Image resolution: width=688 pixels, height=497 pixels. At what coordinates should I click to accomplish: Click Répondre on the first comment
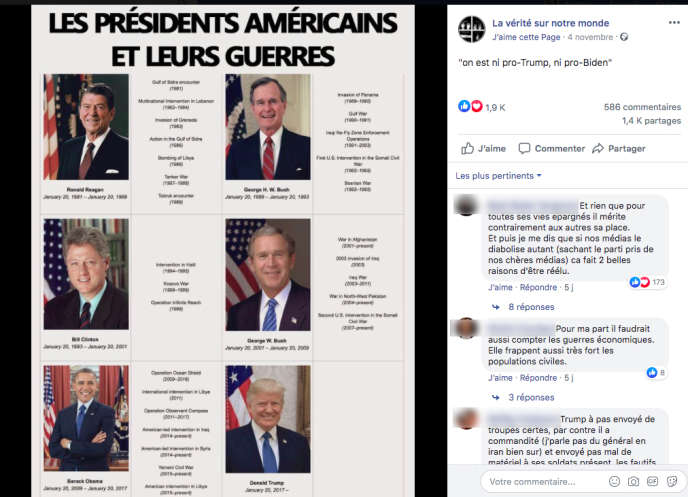(x=539, y=286)
